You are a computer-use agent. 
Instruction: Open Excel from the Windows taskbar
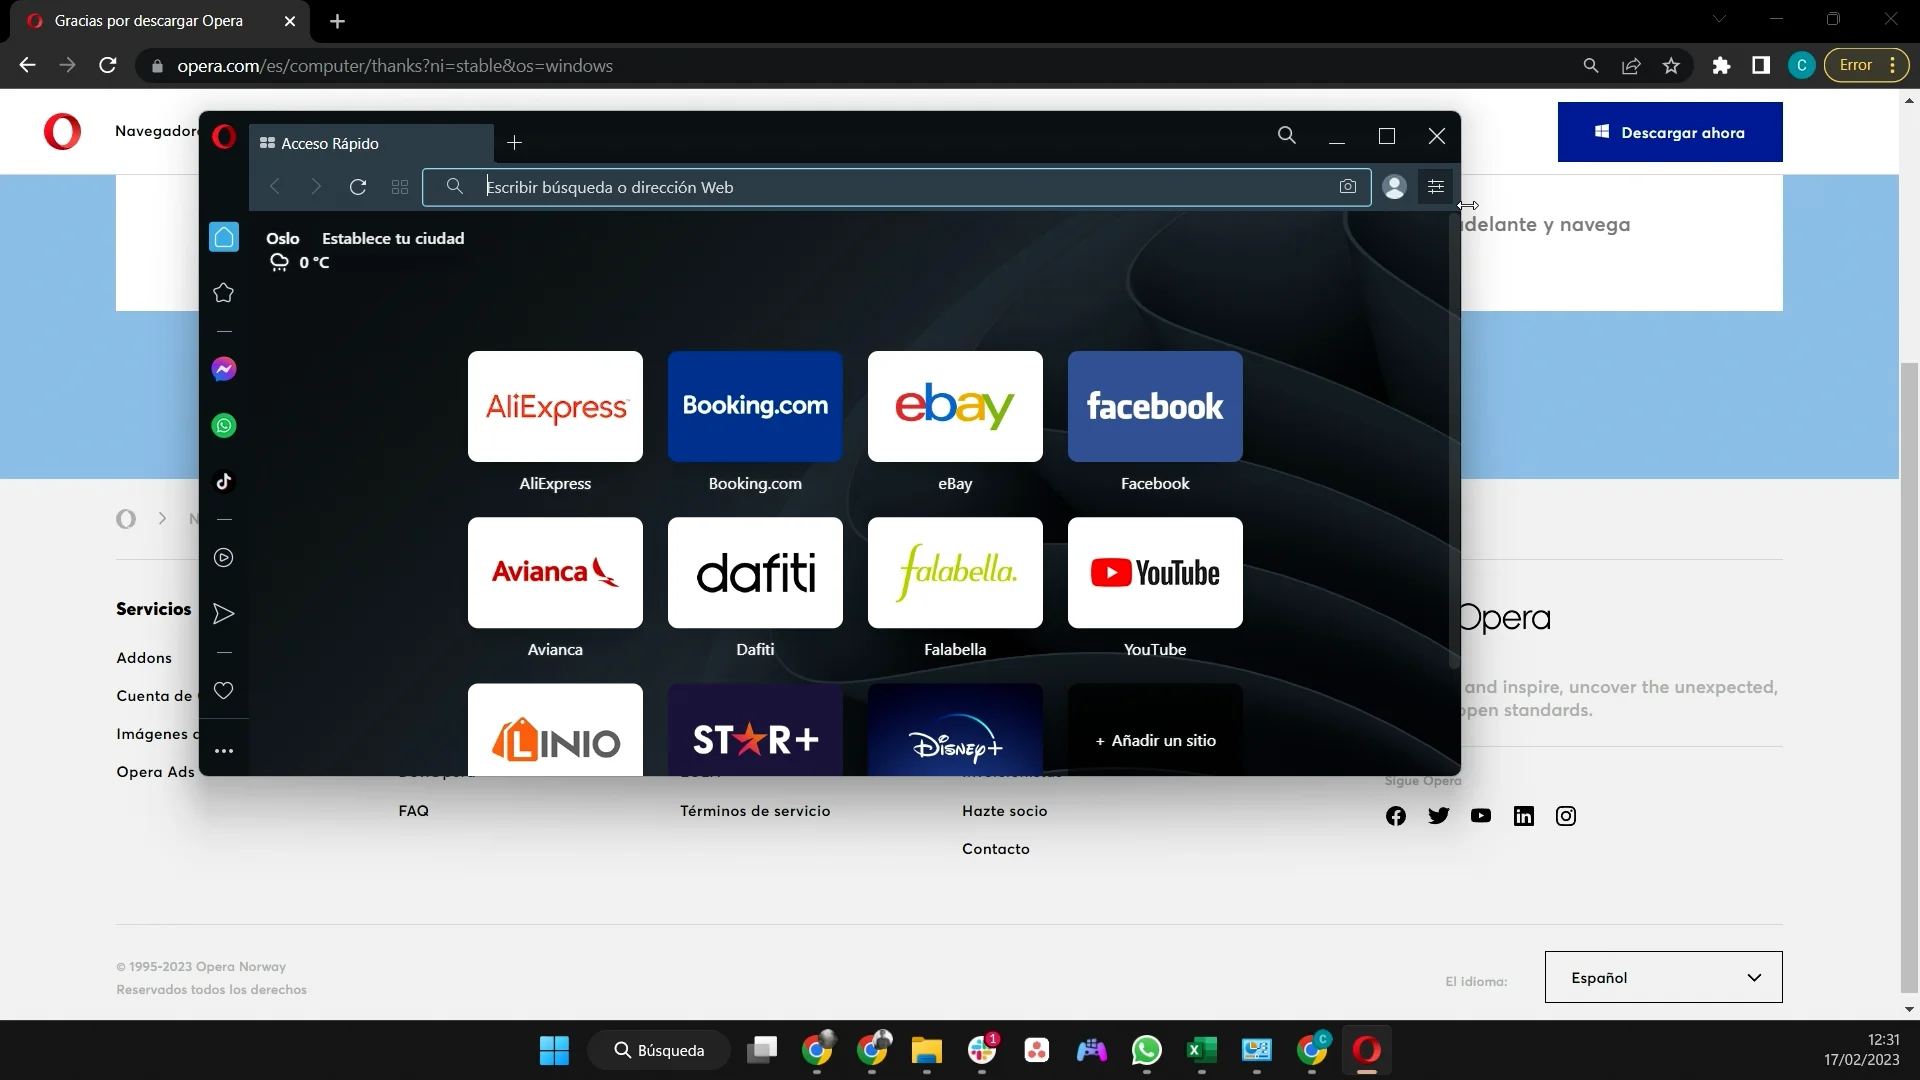coord(1202,1050)
